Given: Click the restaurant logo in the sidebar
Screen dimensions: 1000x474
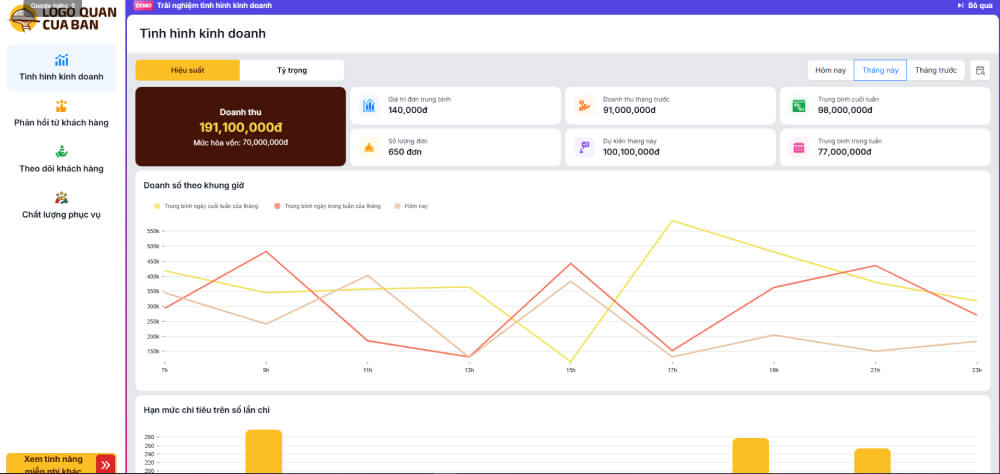Looking at the screenshot, I should [x=61, y=18].
